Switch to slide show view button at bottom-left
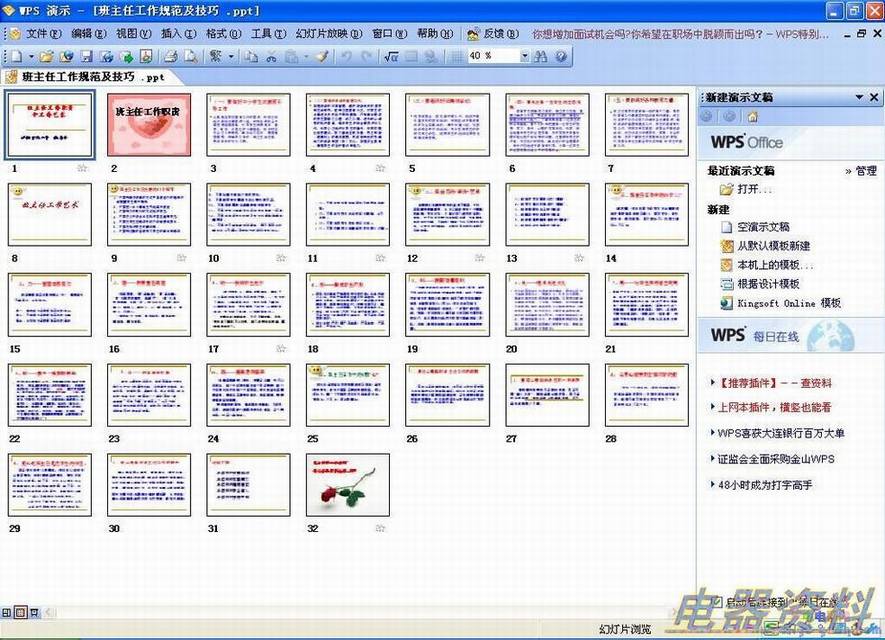The height and width of the screenshot is (640, 885). pos(34,612)
